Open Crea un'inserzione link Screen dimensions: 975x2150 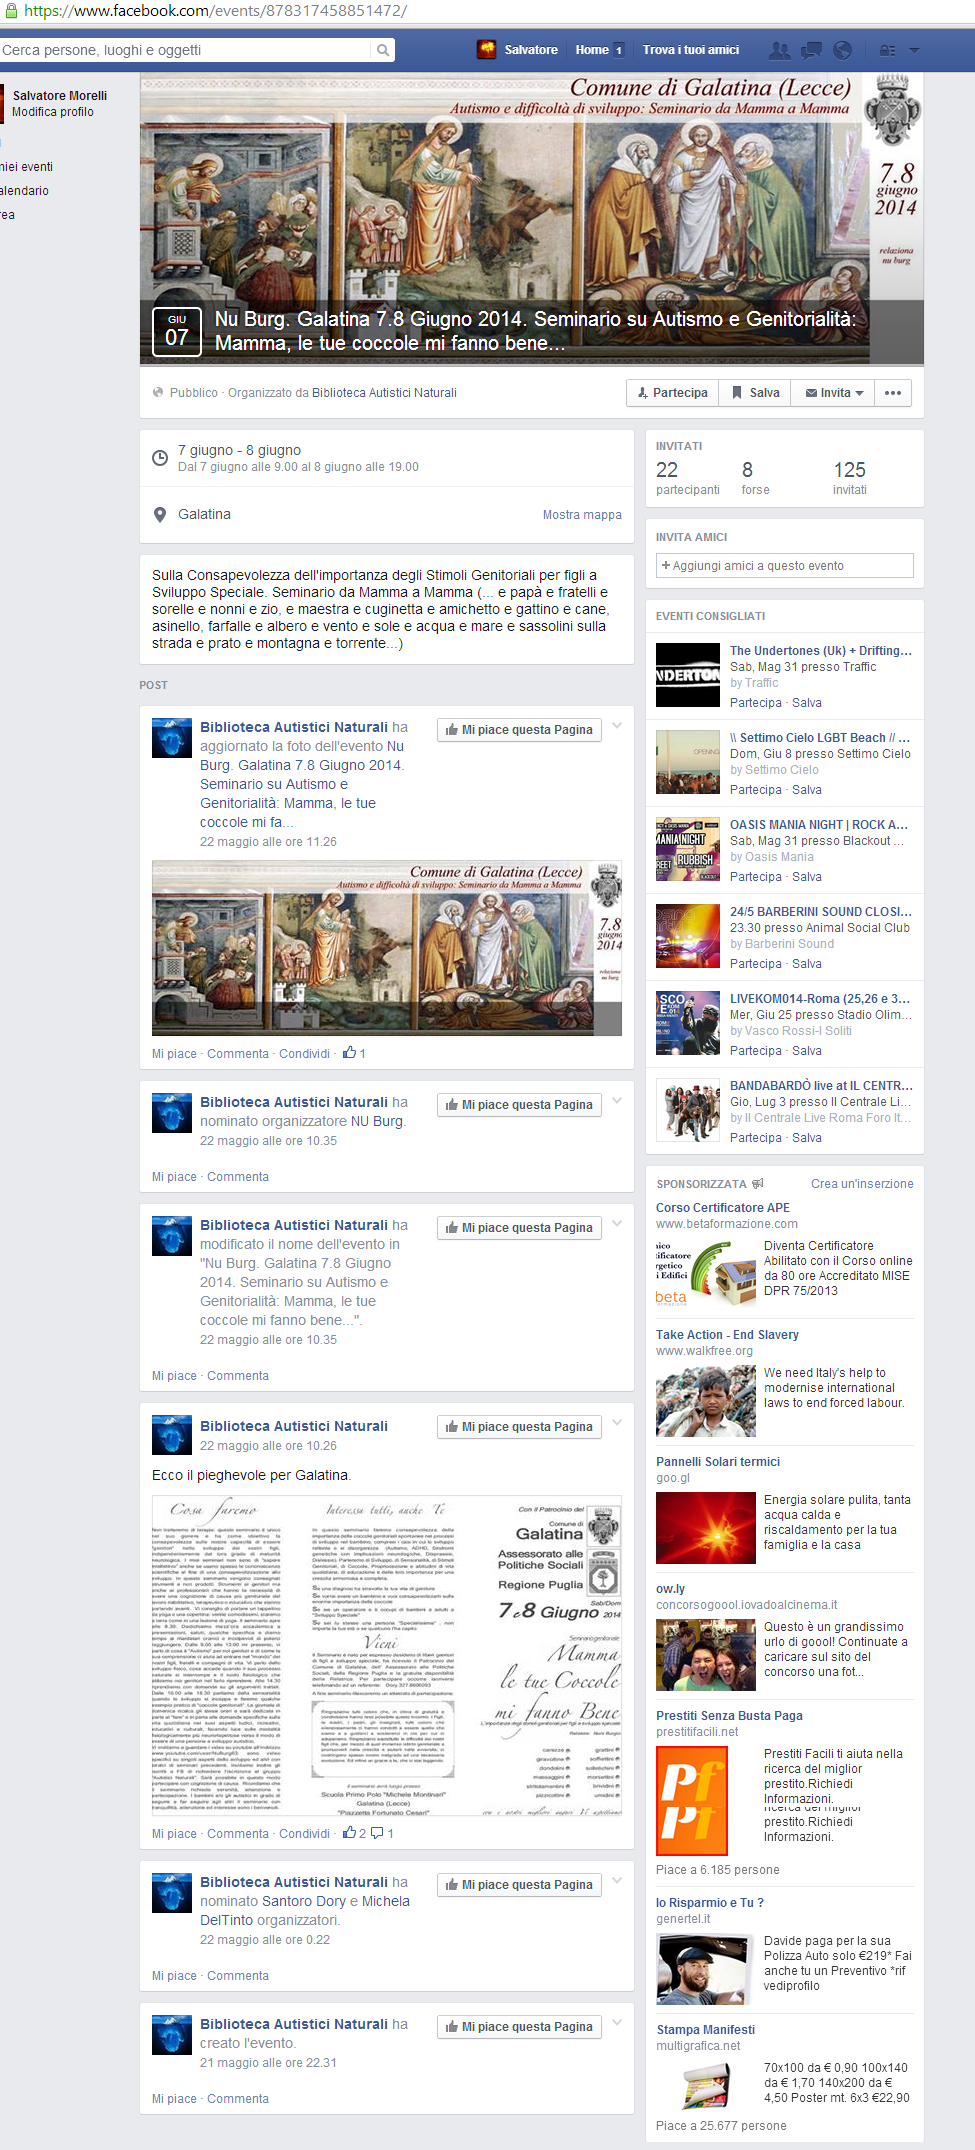[x=862, y=1184]
